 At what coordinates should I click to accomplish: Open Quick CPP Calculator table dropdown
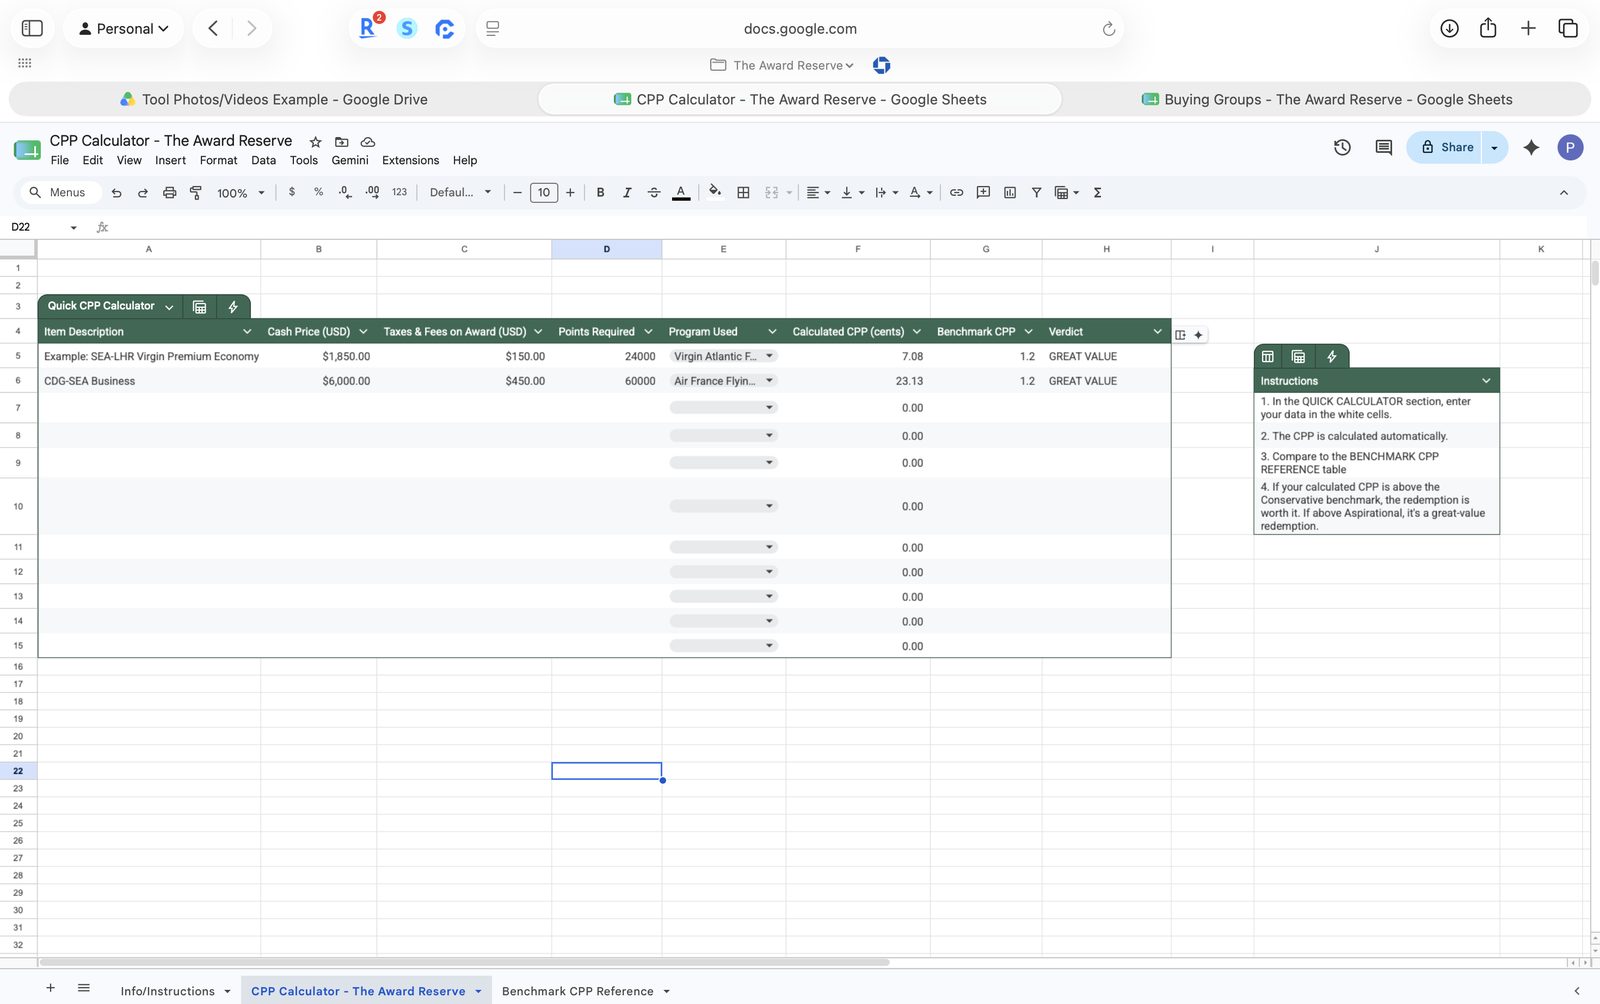click(169, 307)
